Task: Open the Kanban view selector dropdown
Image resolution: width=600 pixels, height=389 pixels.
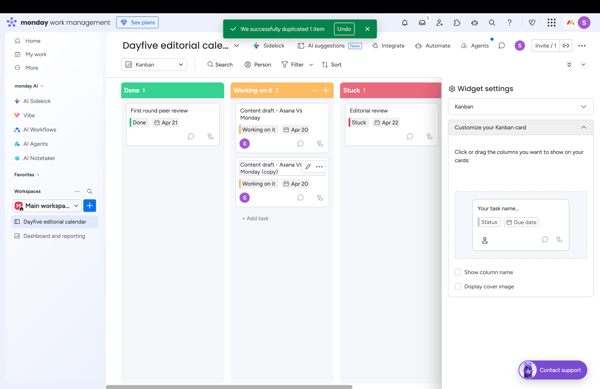Action: (x=154, y=65)
